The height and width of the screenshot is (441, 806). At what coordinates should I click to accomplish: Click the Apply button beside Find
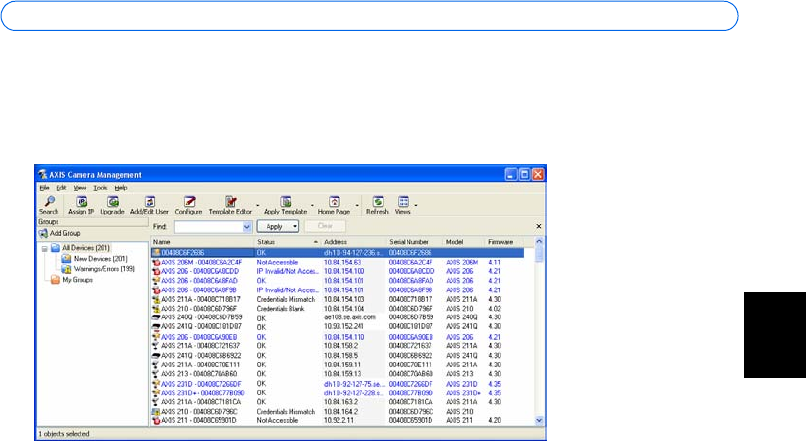pos(277,227)
